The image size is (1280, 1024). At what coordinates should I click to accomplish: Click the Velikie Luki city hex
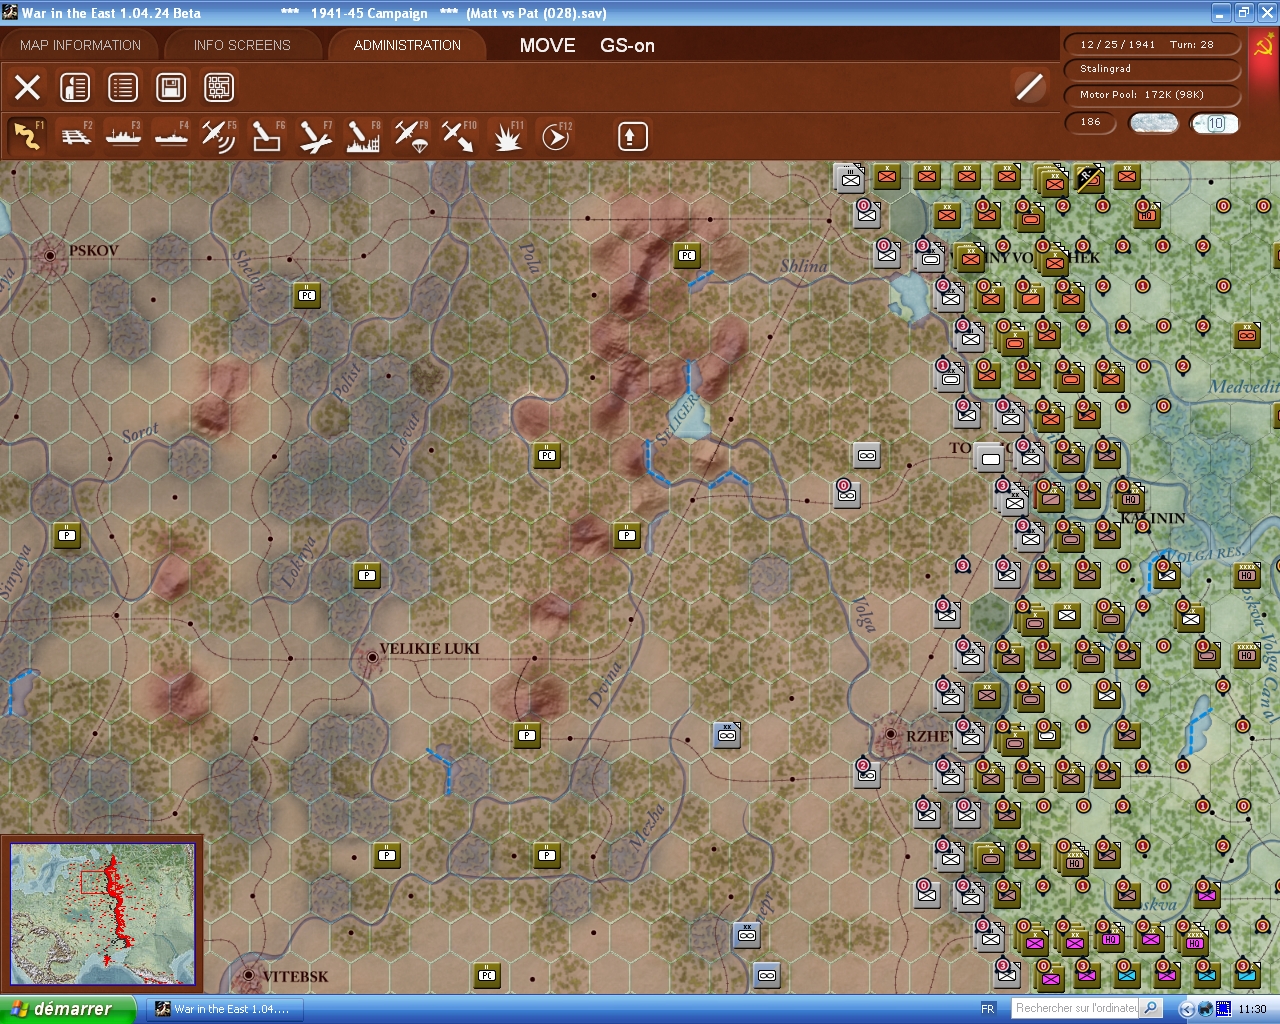(x=372, y=657)
